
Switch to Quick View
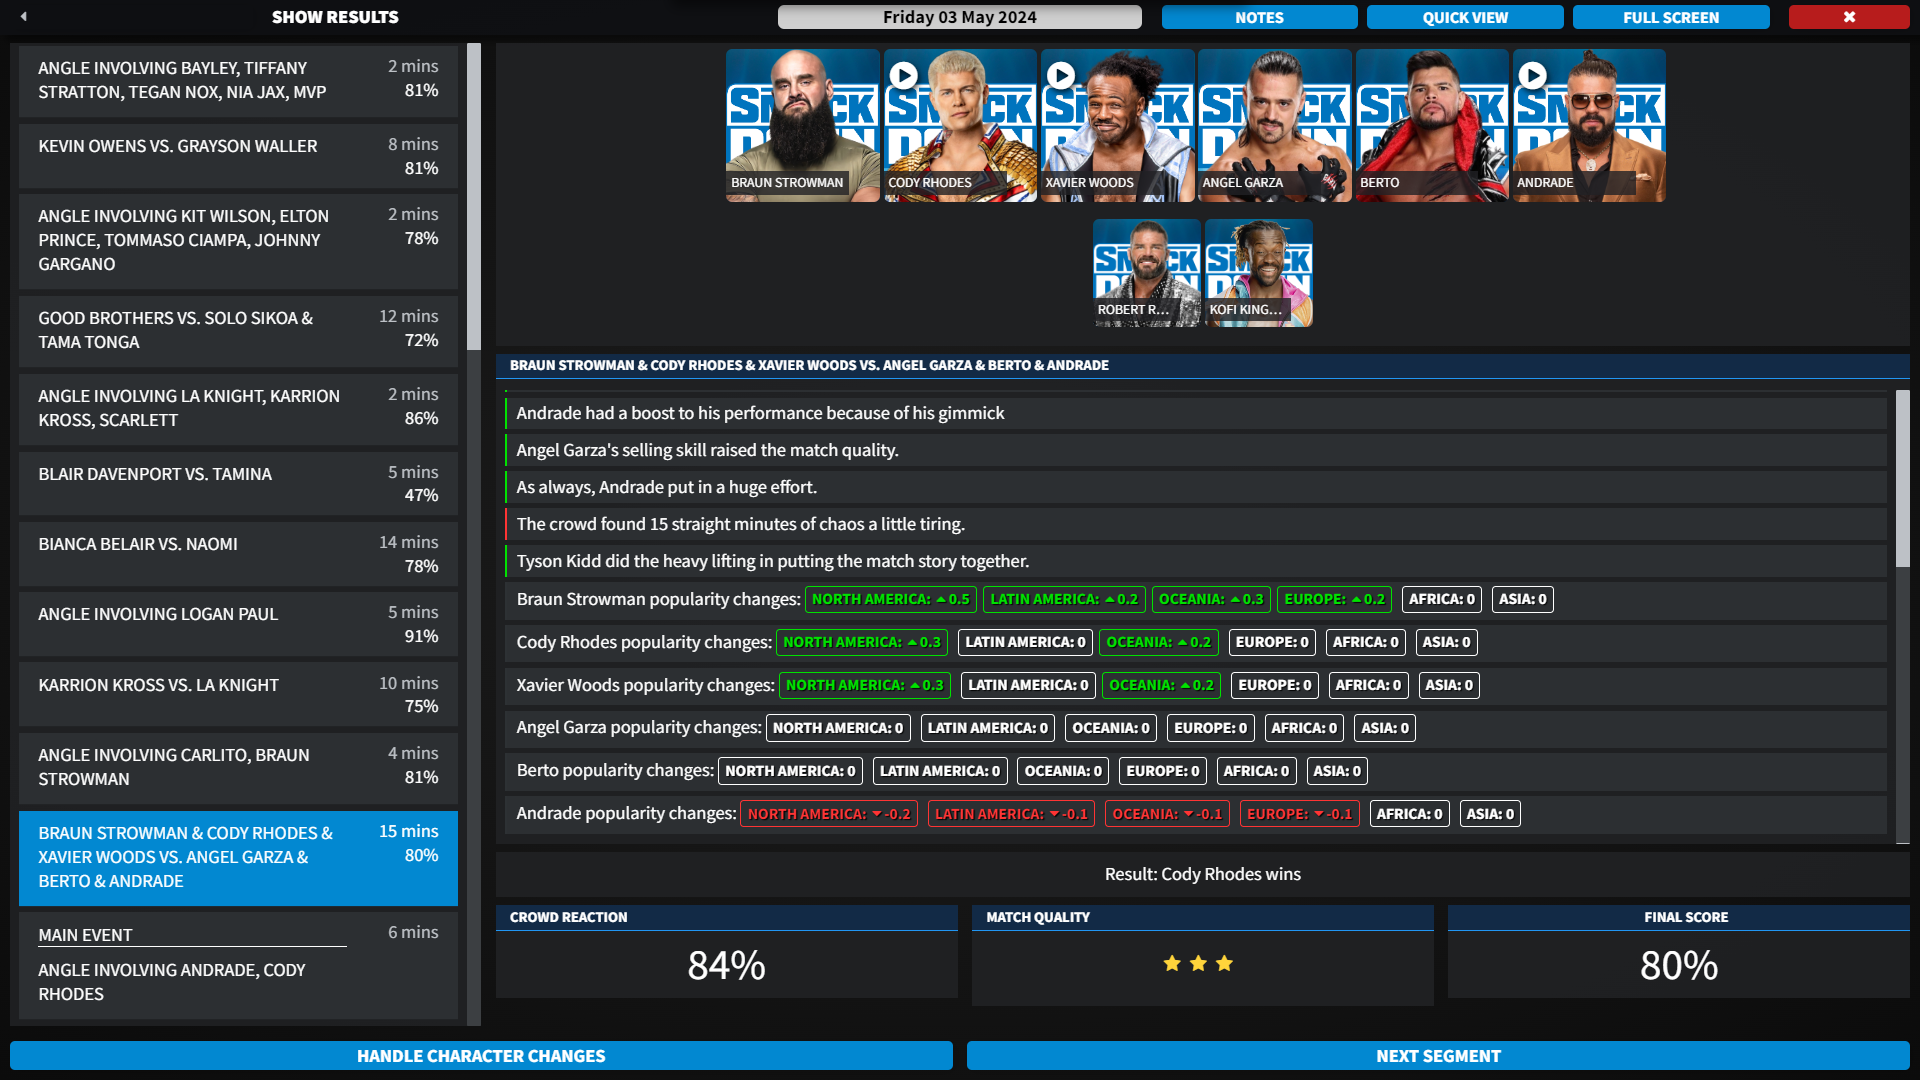1465,17
